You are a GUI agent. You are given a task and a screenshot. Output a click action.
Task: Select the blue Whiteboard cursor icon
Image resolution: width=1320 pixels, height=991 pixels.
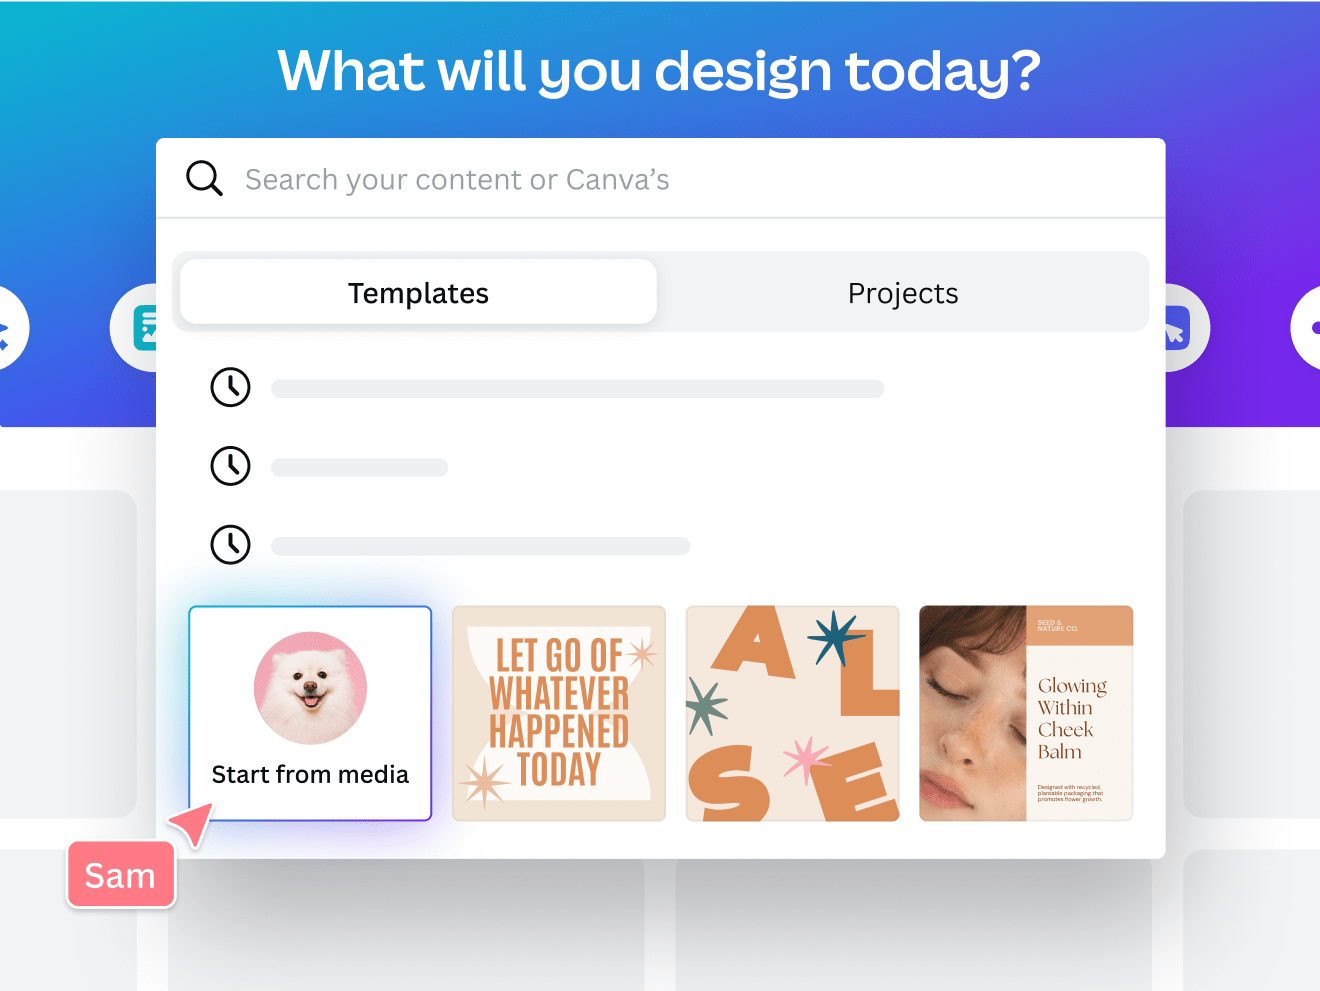[1177, 327]
